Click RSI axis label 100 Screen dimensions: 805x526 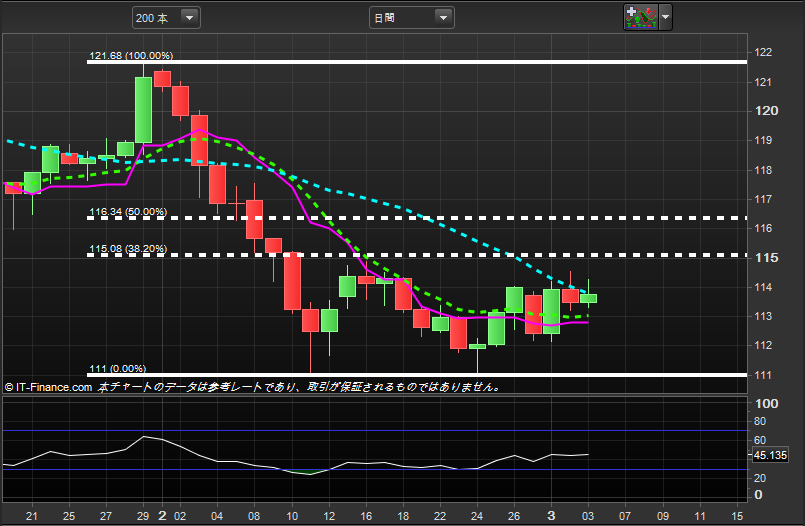pos(766,403)
